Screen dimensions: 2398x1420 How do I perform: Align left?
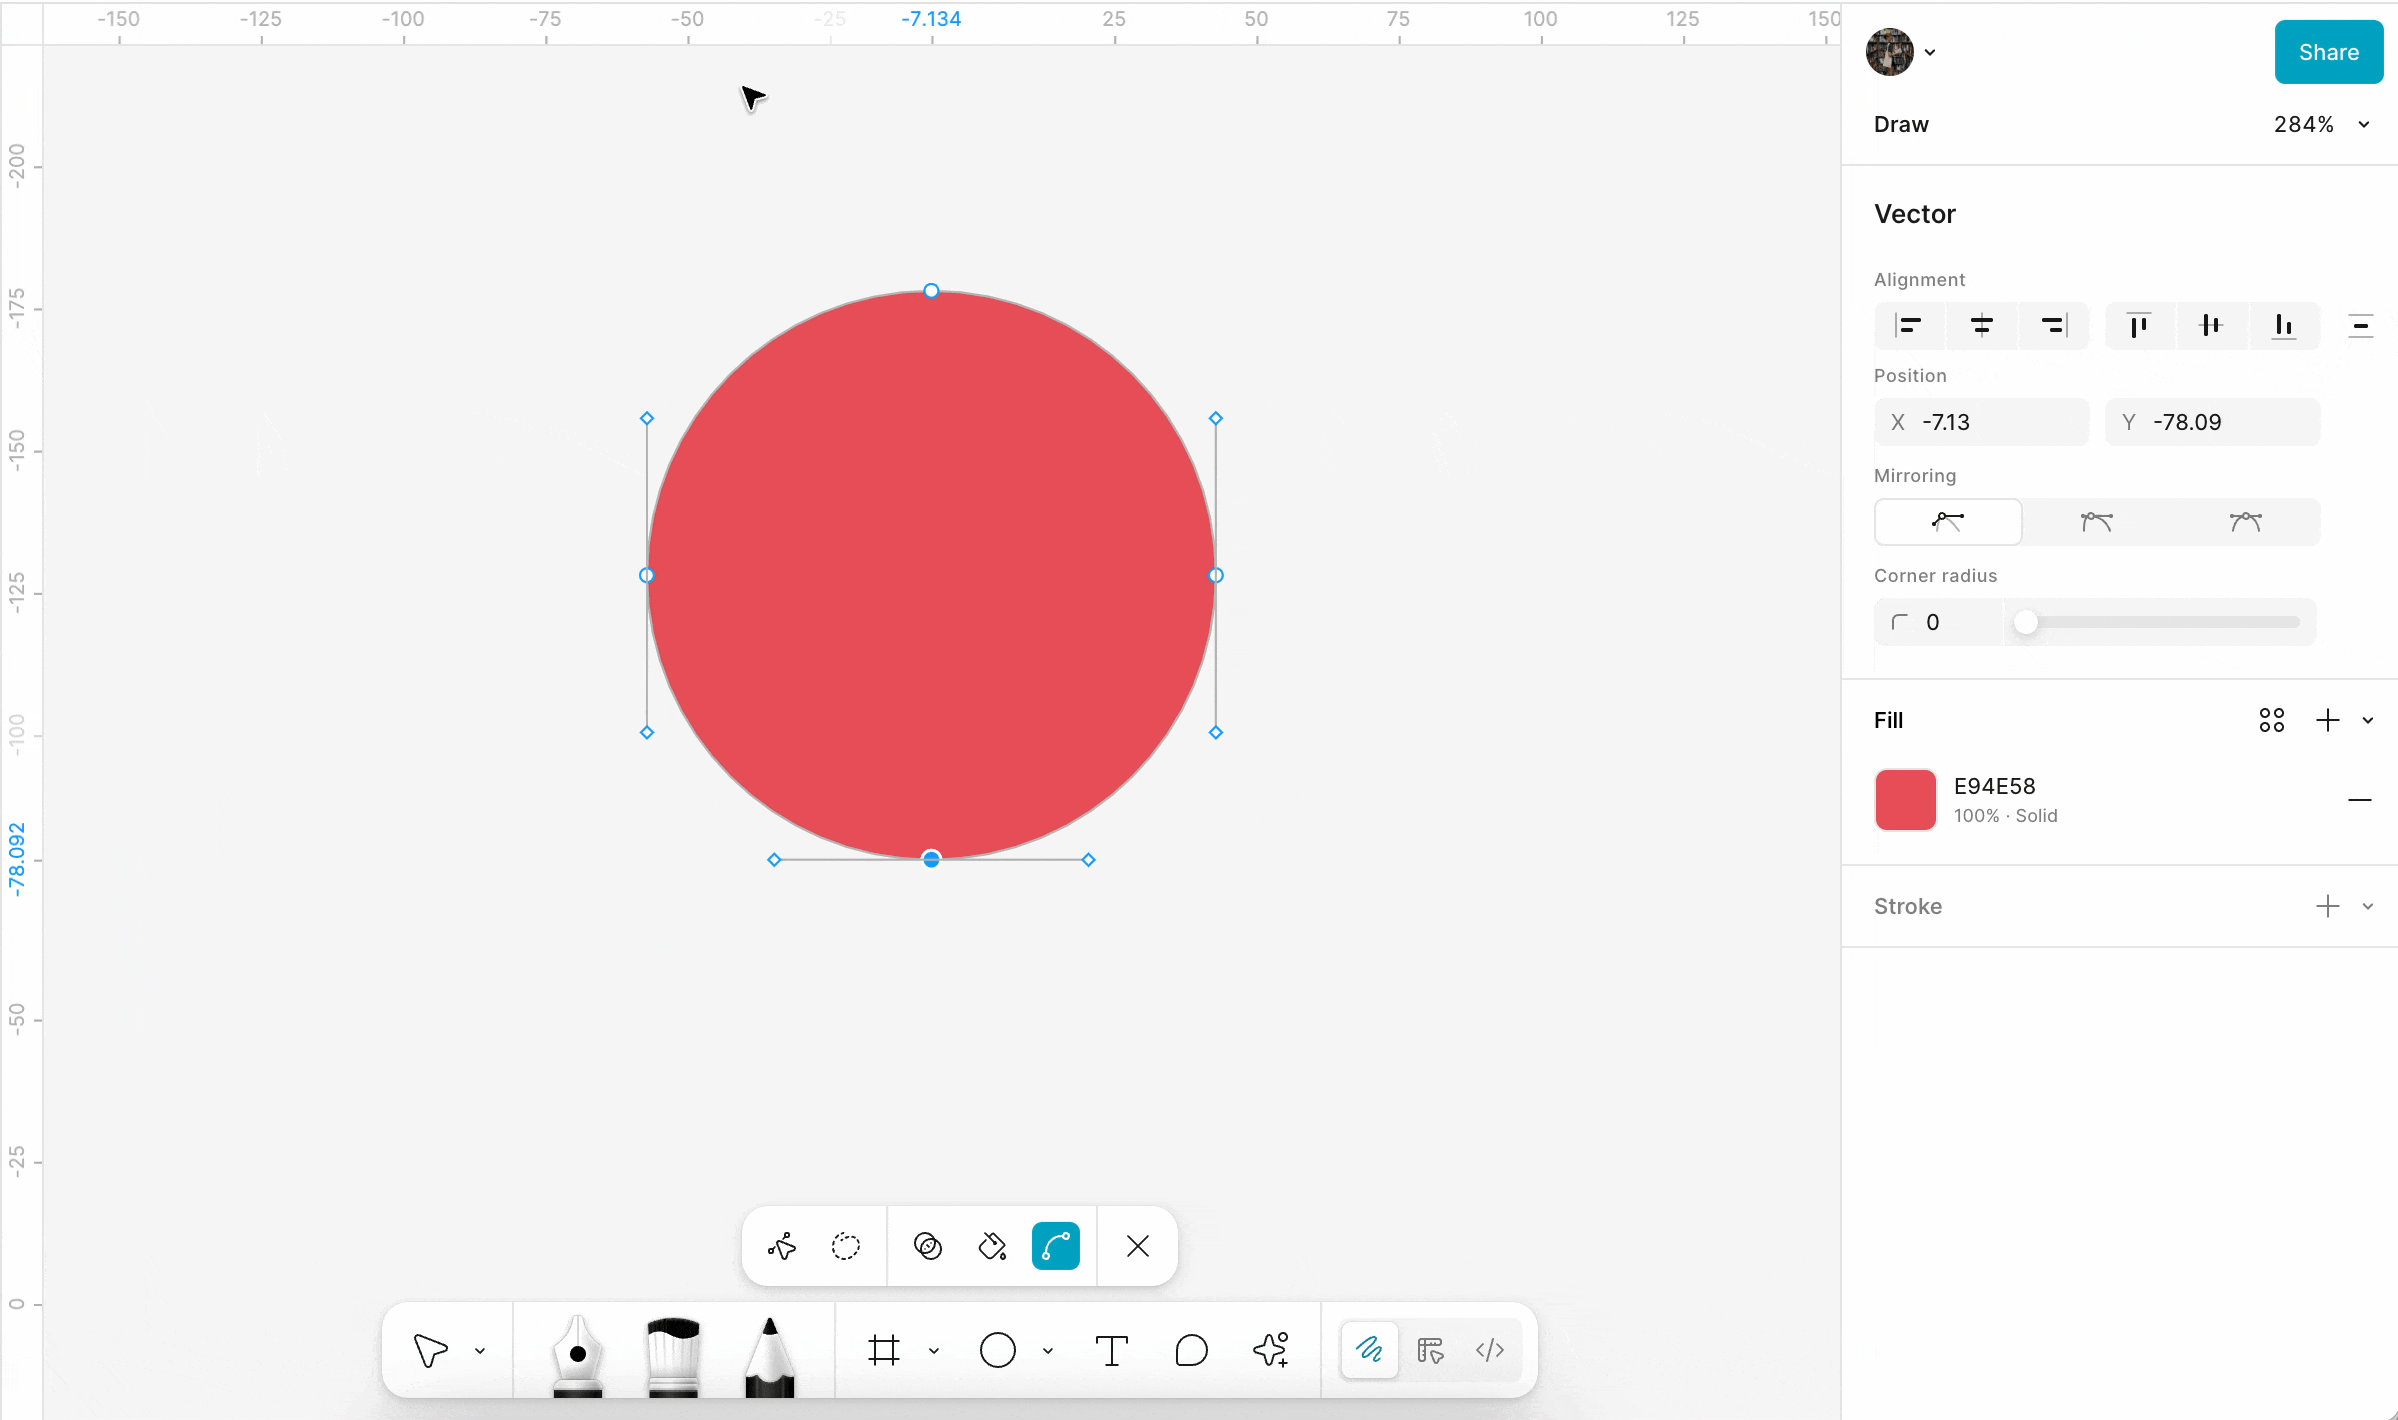(1909, 326)
